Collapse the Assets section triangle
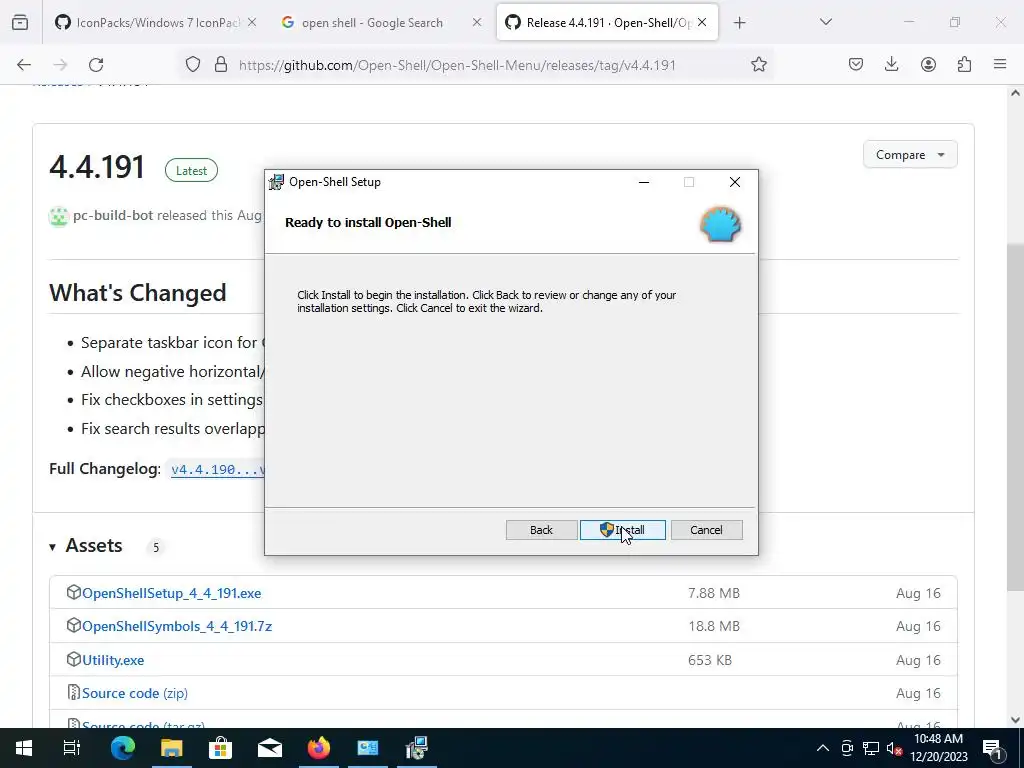 click(52, 547)
